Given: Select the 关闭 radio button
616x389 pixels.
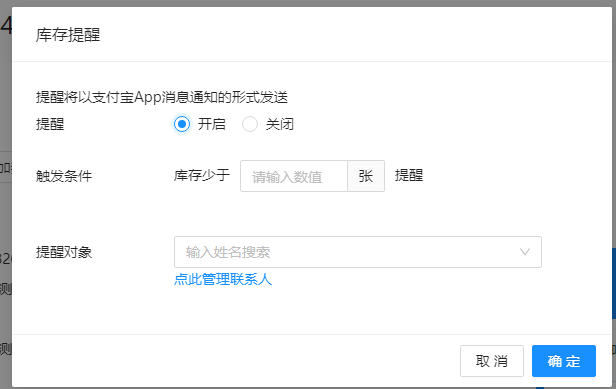Looking at the screenshot, I should tap(250, 124).
